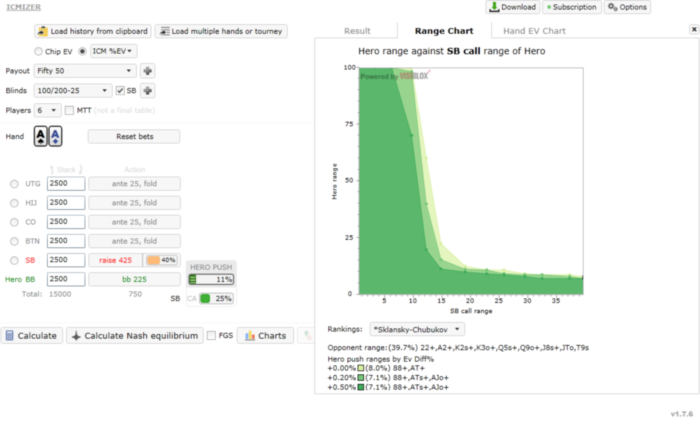
Task: Expand the Payout Fifty 50 dropdown
Action: (x=85, y=71)
